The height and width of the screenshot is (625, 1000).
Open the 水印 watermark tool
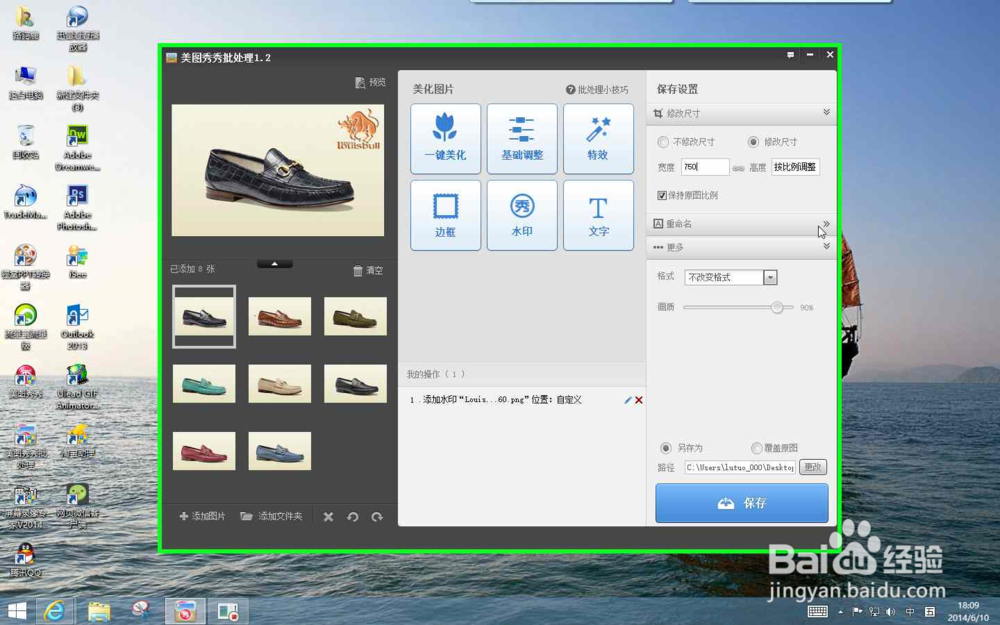pyautogui.click(x=522, y=215)
